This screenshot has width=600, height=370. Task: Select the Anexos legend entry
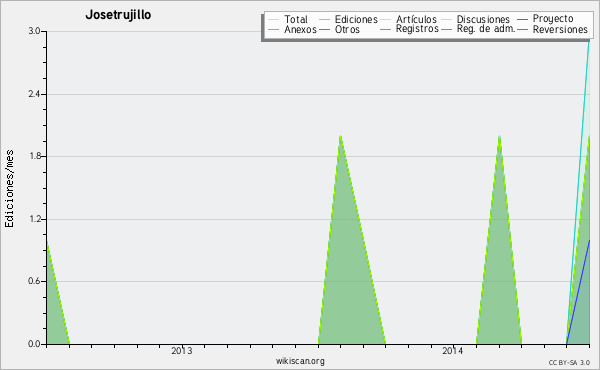click(x=300, y=29)
